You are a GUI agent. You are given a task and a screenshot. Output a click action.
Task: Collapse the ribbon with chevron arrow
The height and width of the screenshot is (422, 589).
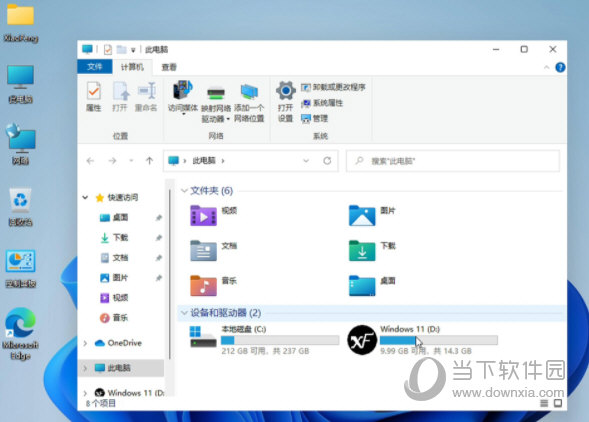547,67
